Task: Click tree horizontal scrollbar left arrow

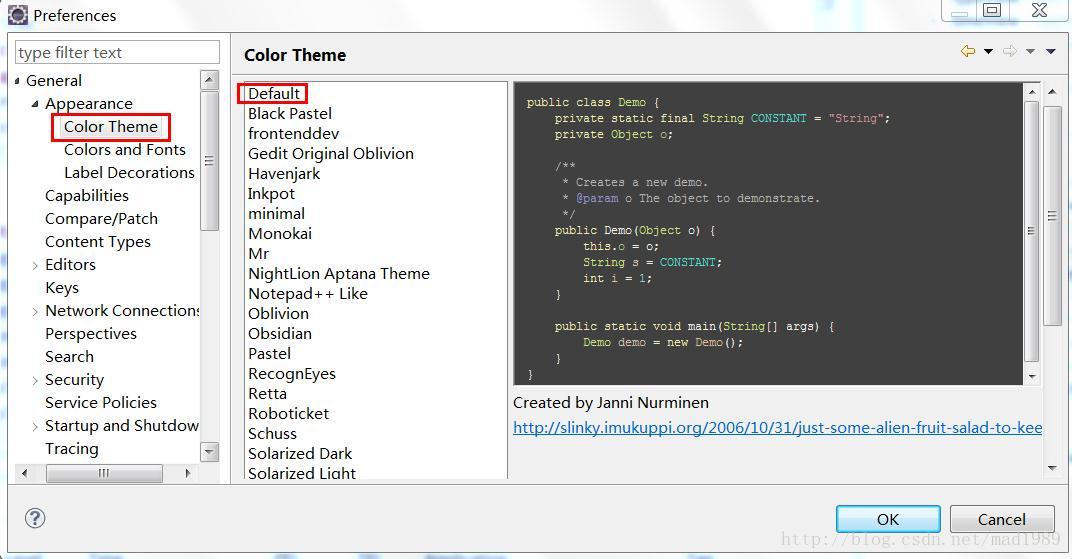Action: click(25, 473)
